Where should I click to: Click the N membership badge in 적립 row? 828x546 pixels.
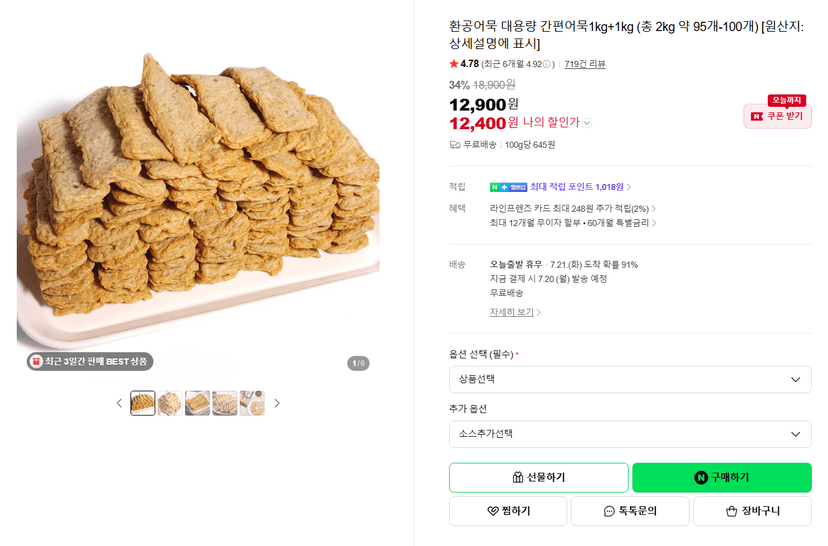tap(509, 187)
